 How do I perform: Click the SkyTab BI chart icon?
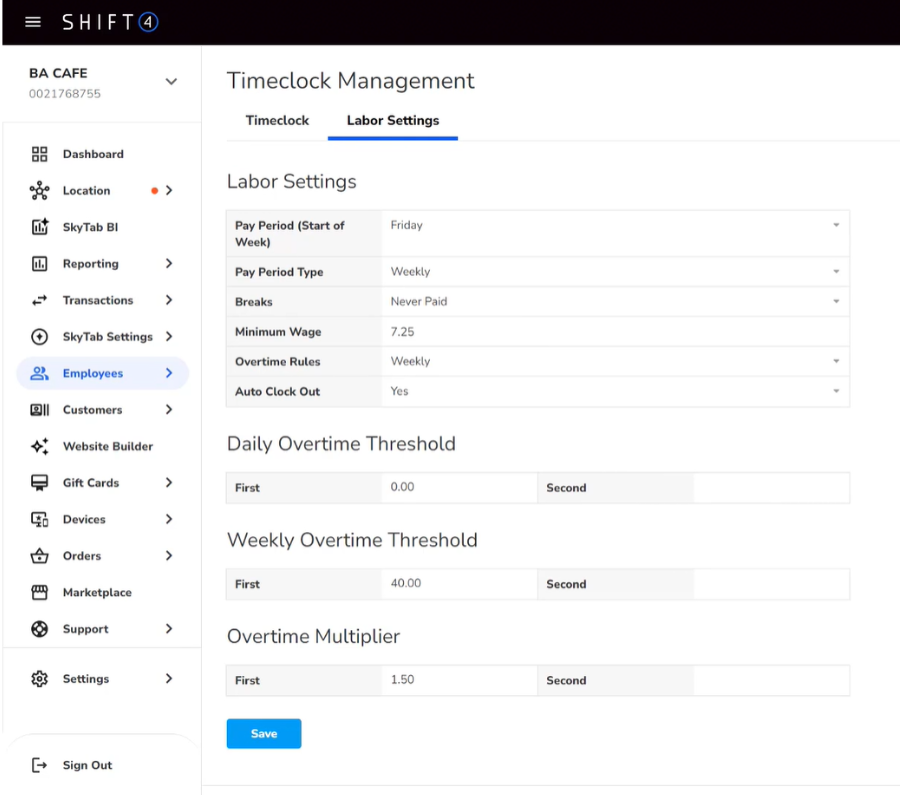(40, 227)
